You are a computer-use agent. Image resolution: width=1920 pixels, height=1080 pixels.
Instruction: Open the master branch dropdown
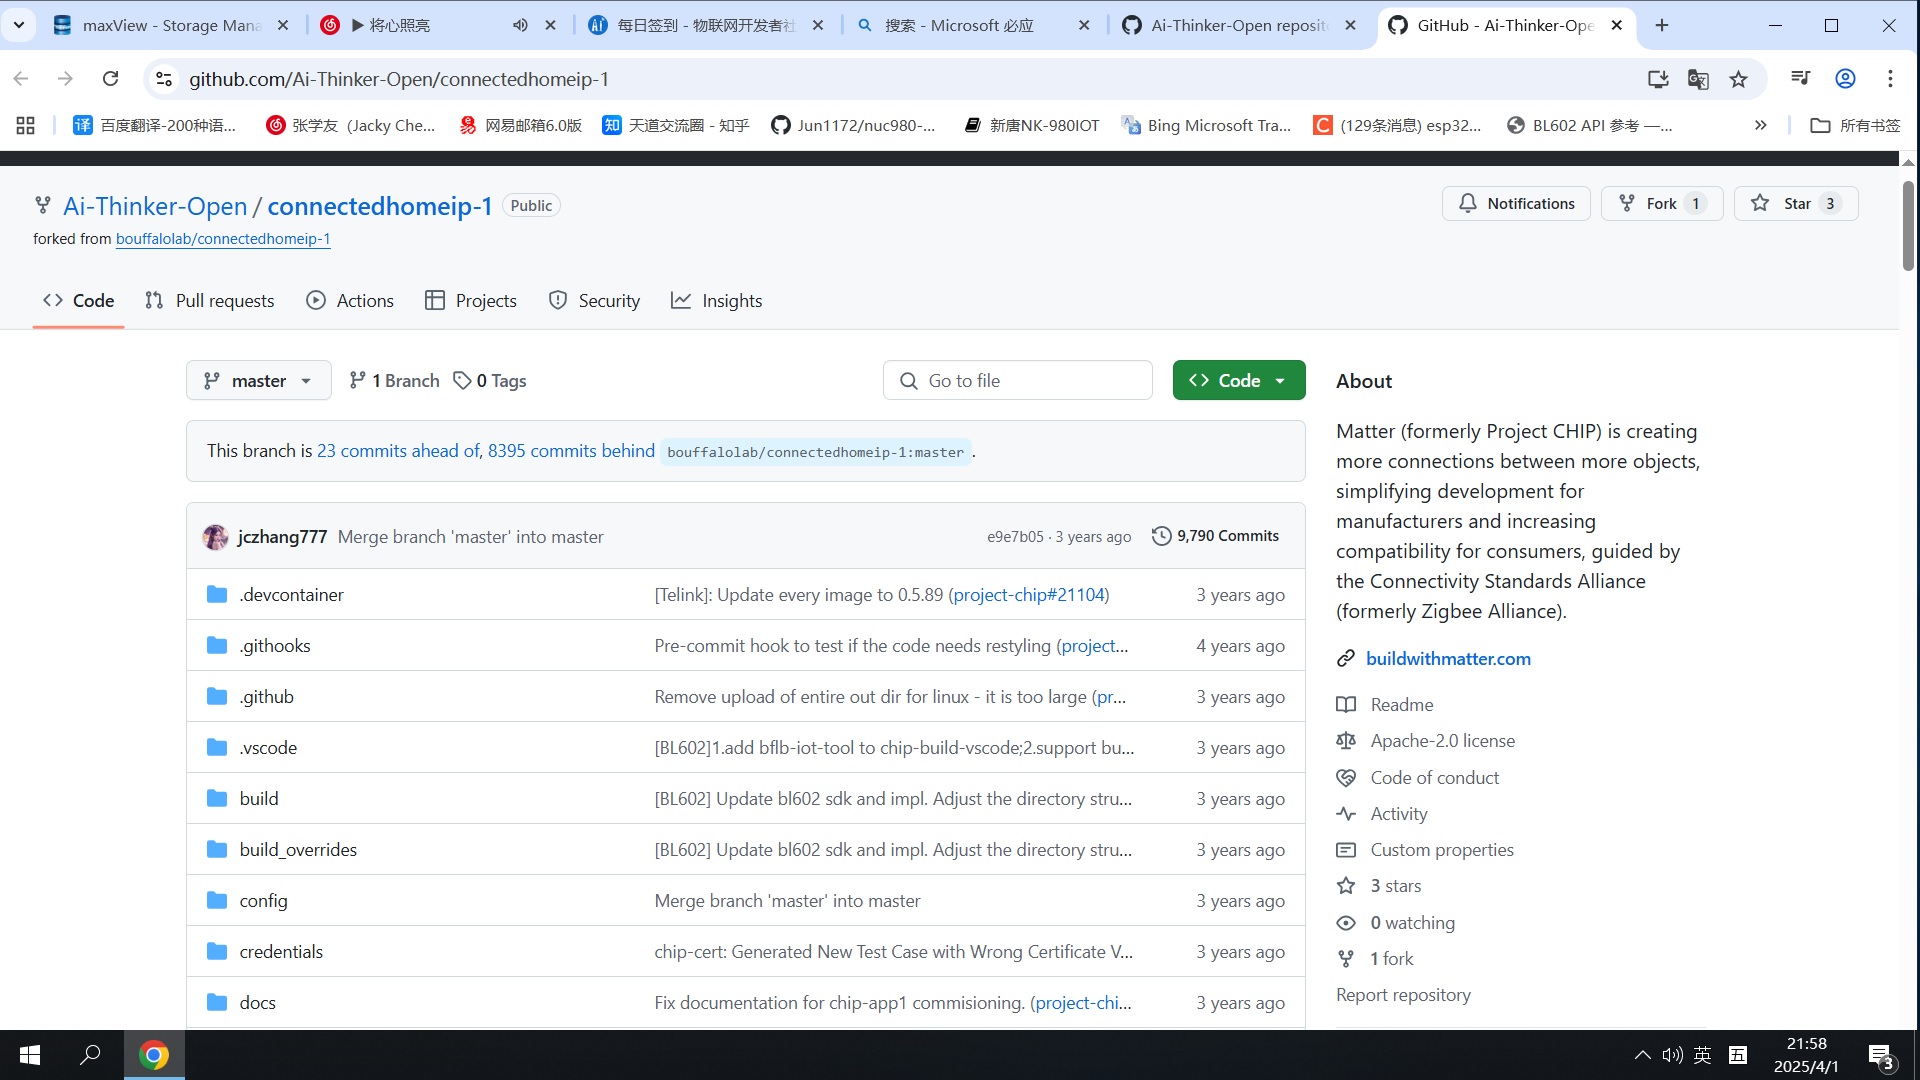259,380
